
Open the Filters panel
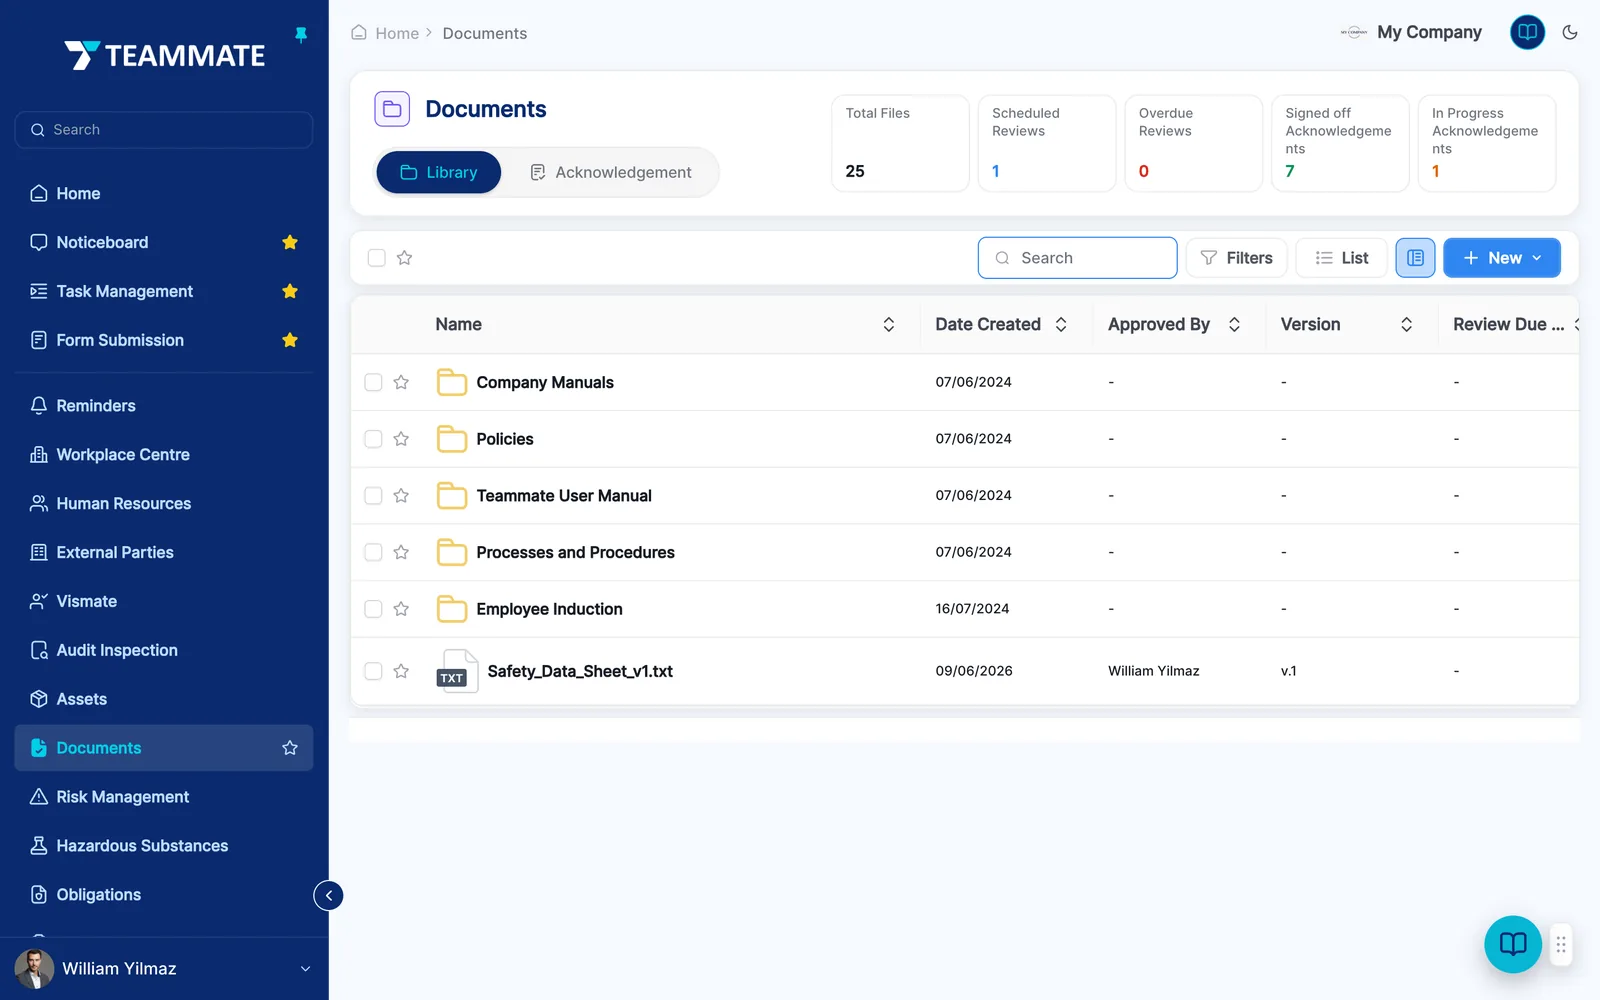pyautogui.click(x=1236, y=258)
